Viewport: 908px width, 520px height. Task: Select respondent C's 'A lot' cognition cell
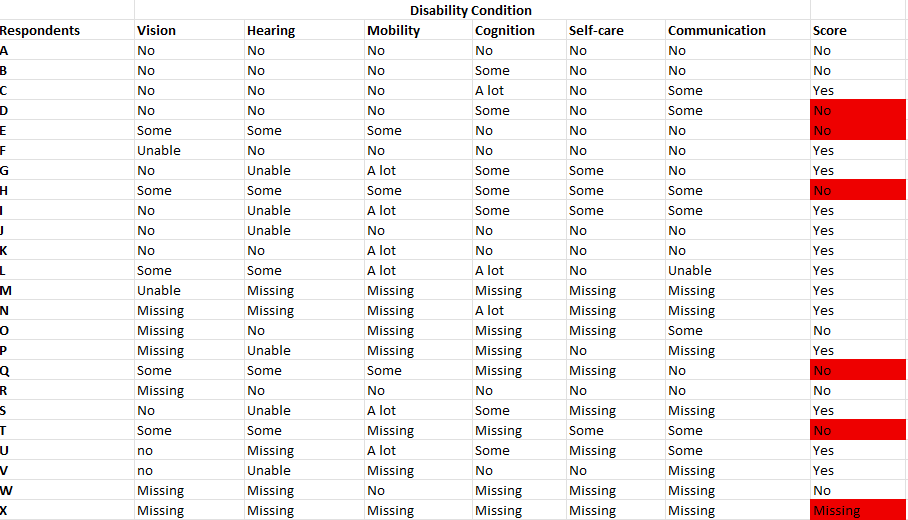point(519,90)
